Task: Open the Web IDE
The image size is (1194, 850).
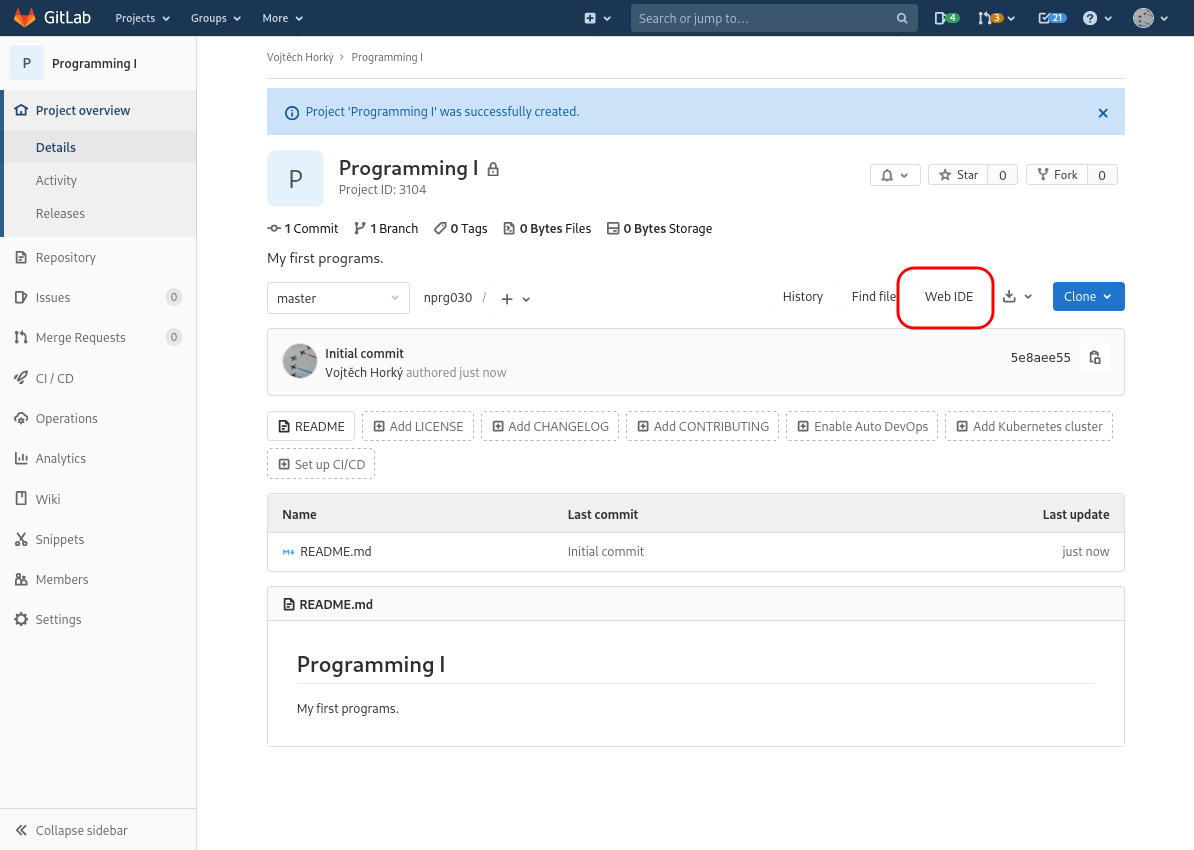Action: 948,297
